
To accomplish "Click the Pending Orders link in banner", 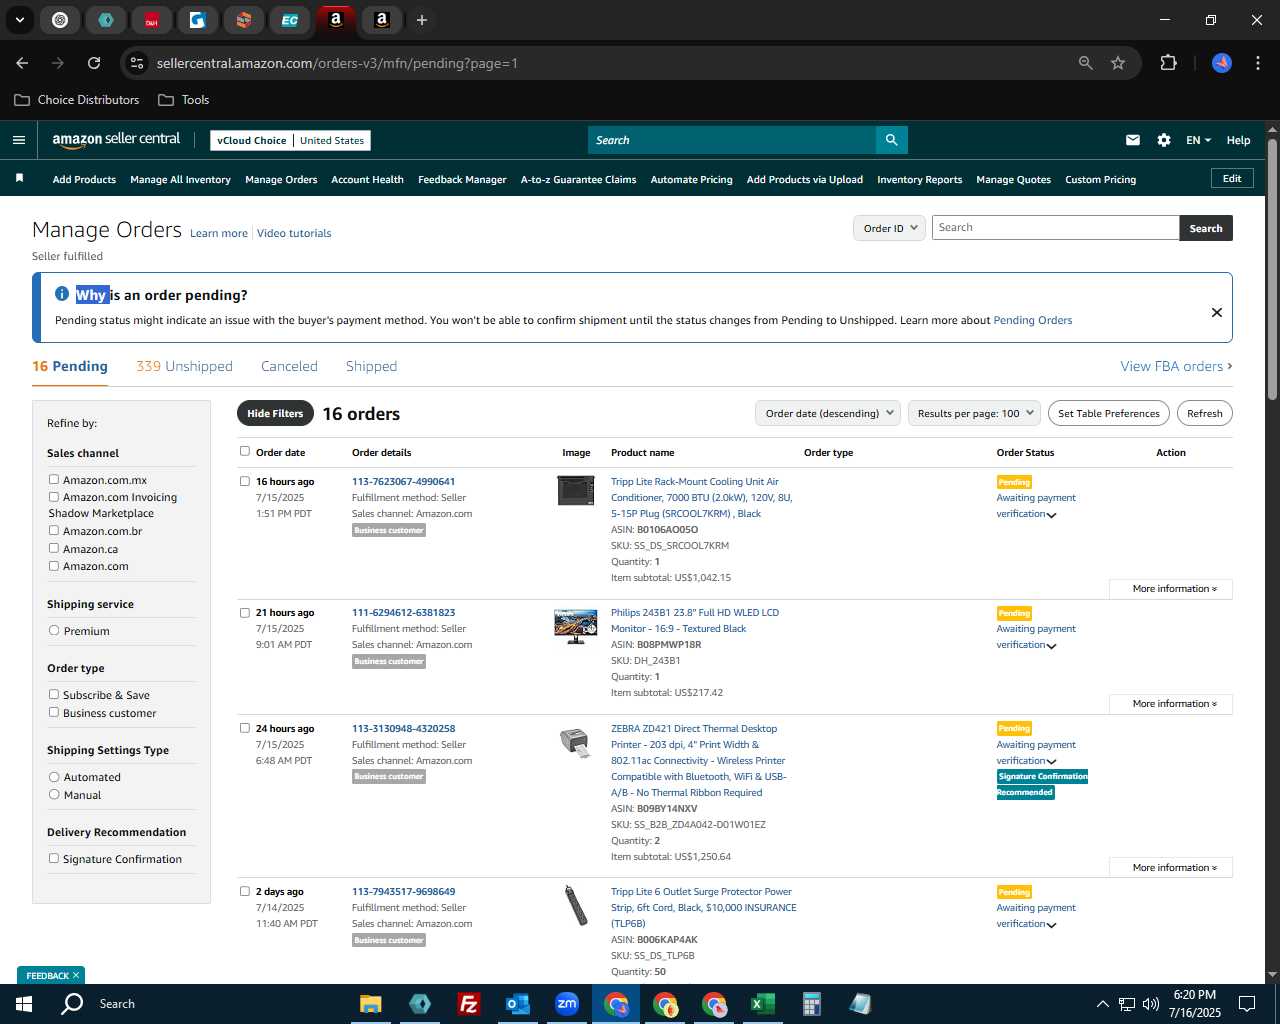I will [1032, 320].
